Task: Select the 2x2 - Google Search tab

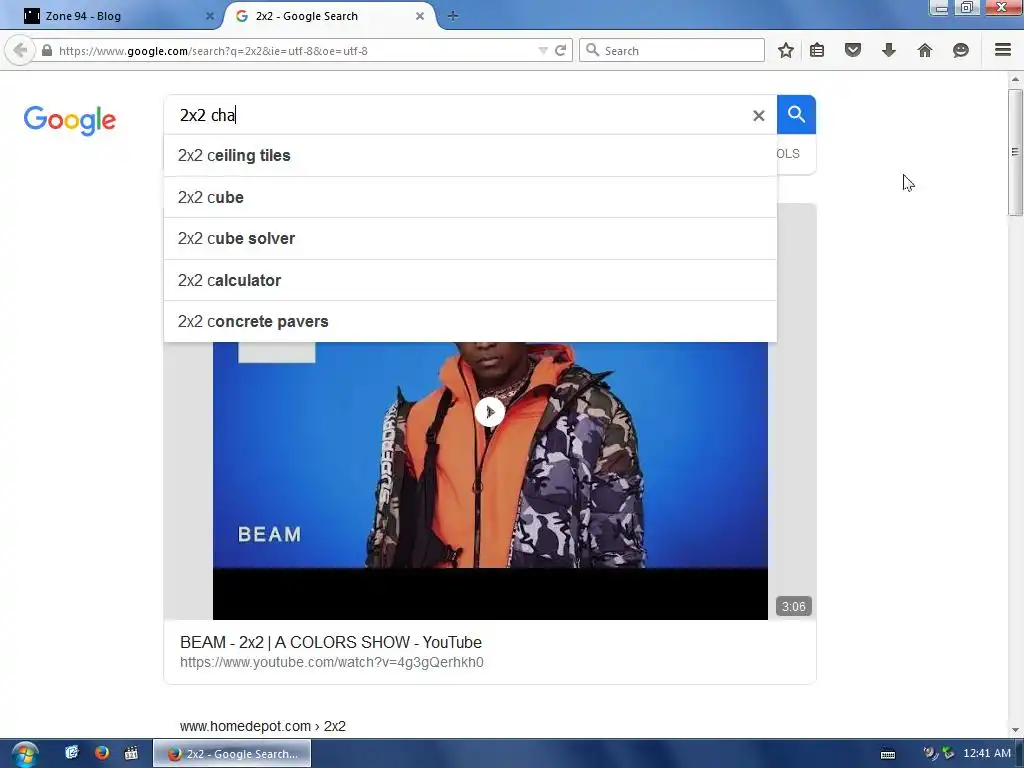Action: point(330,16)
